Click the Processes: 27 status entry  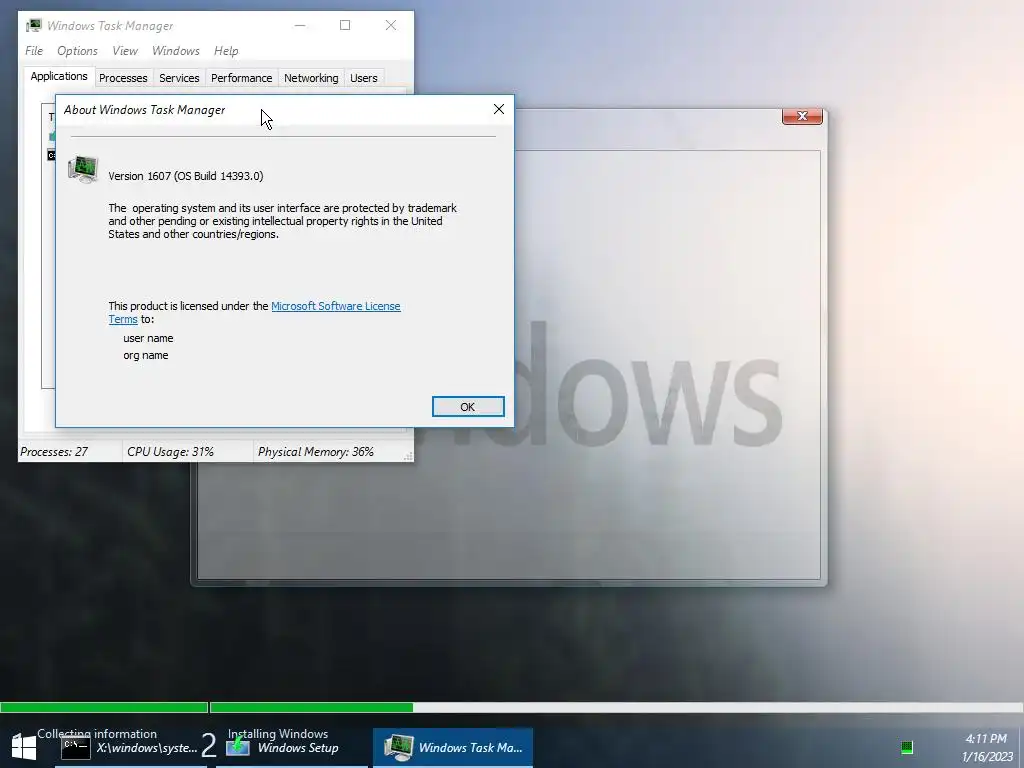pos(54,451)
